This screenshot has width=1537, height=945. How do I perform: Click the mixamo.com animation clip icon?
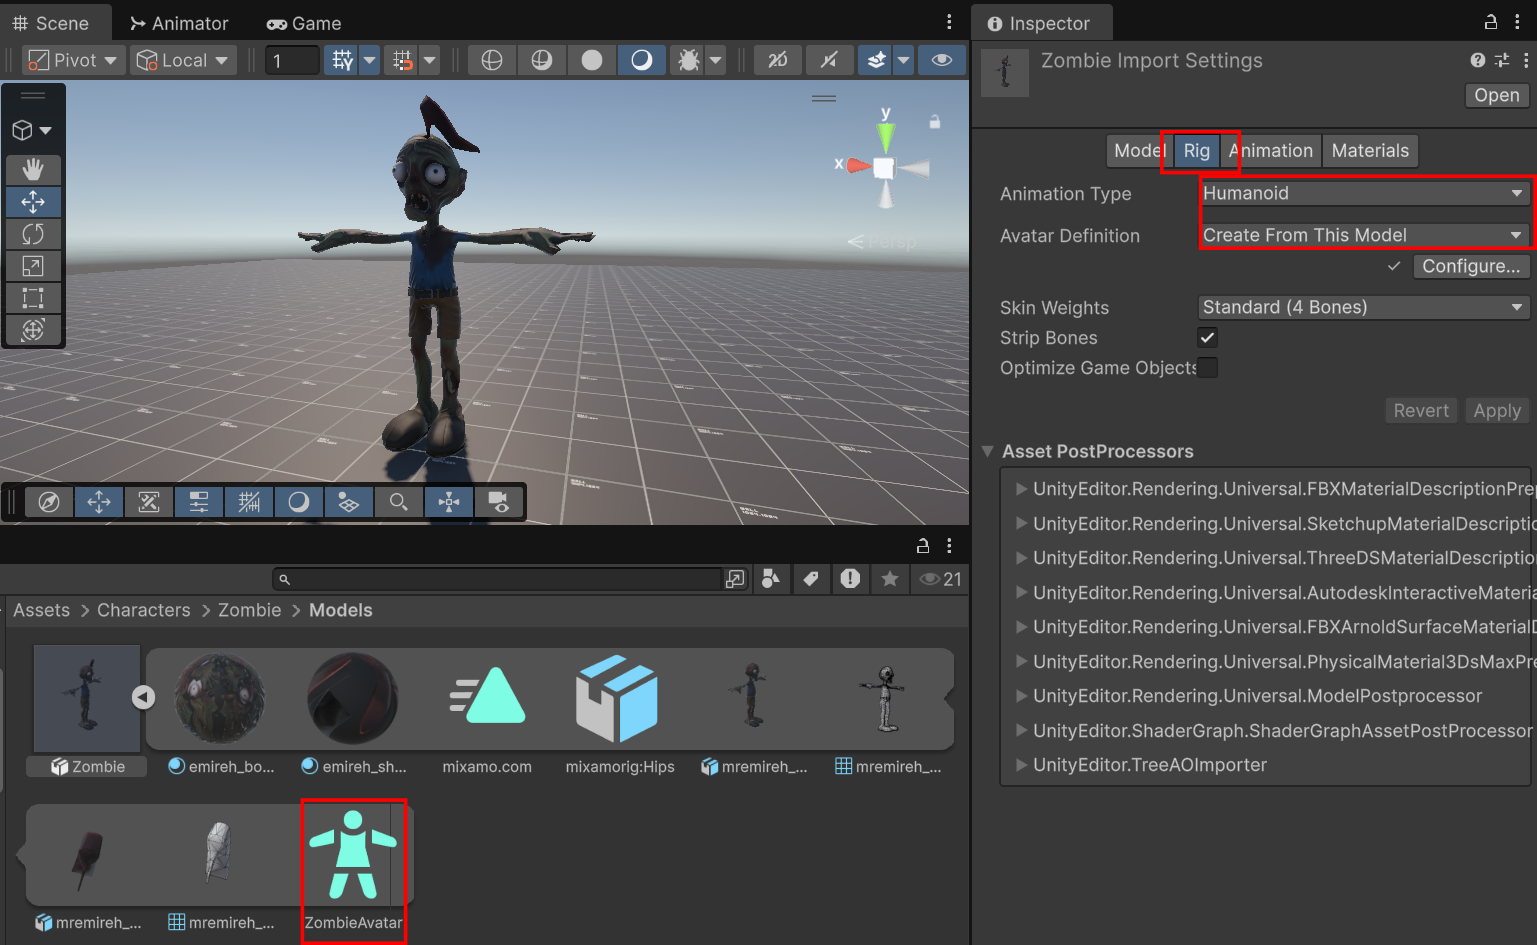point(487,698)
